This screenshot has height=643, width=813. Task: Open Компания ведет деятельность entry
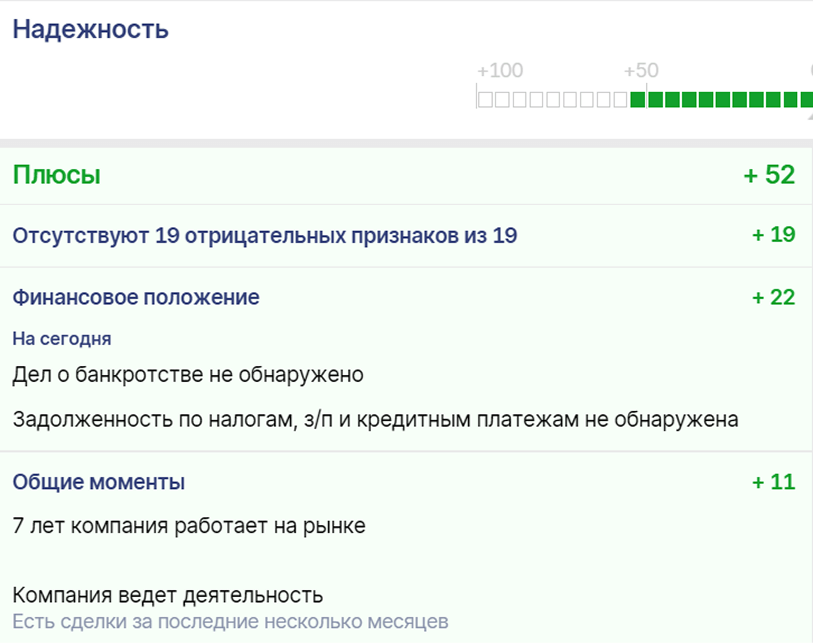167,595
